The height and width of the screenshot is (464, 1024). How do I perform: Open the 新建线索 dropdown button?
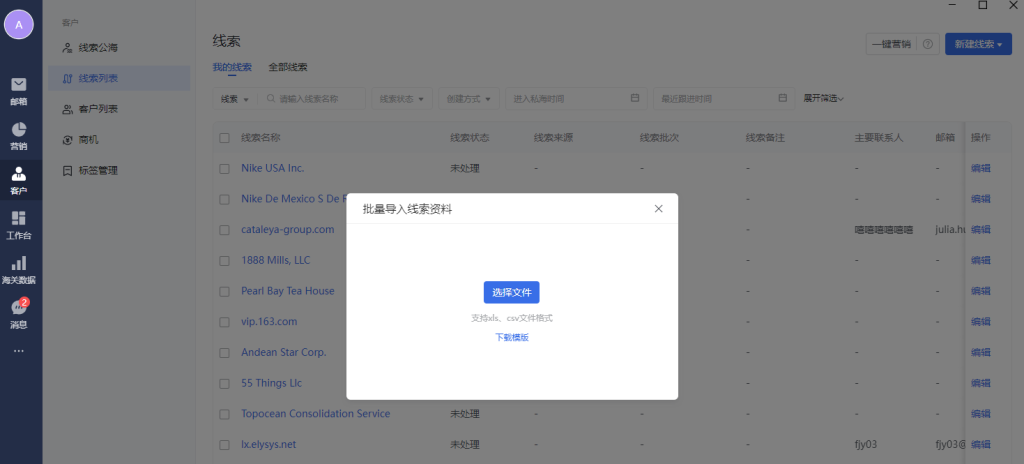coord(978,44)
